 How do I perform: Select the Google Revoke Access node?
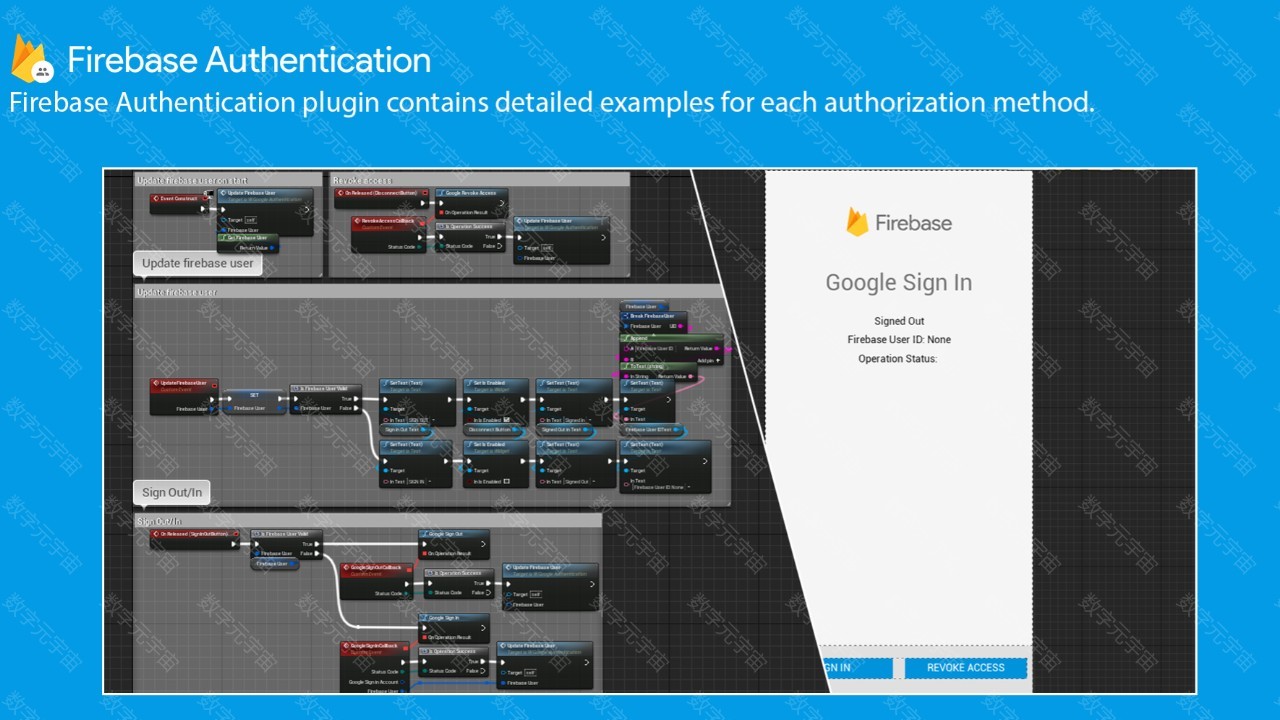(x=471, y=202)
